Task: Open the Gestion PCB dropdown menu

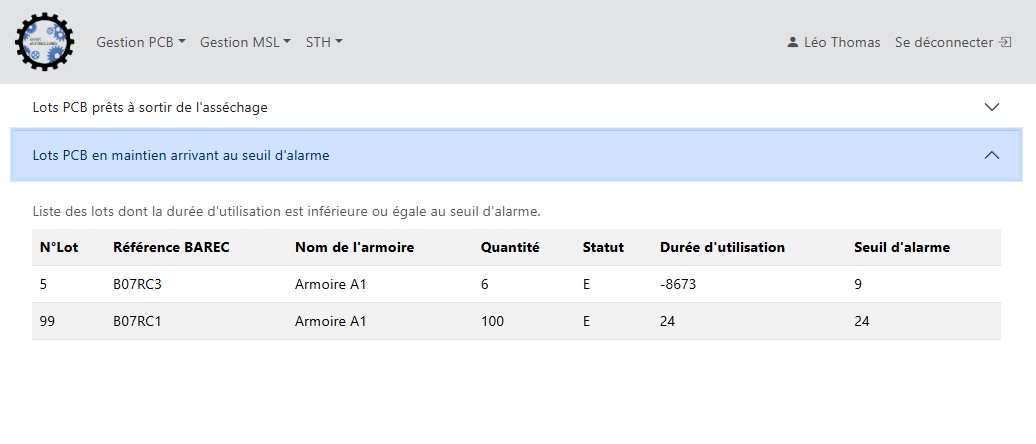Action: [x=141, y=42]
